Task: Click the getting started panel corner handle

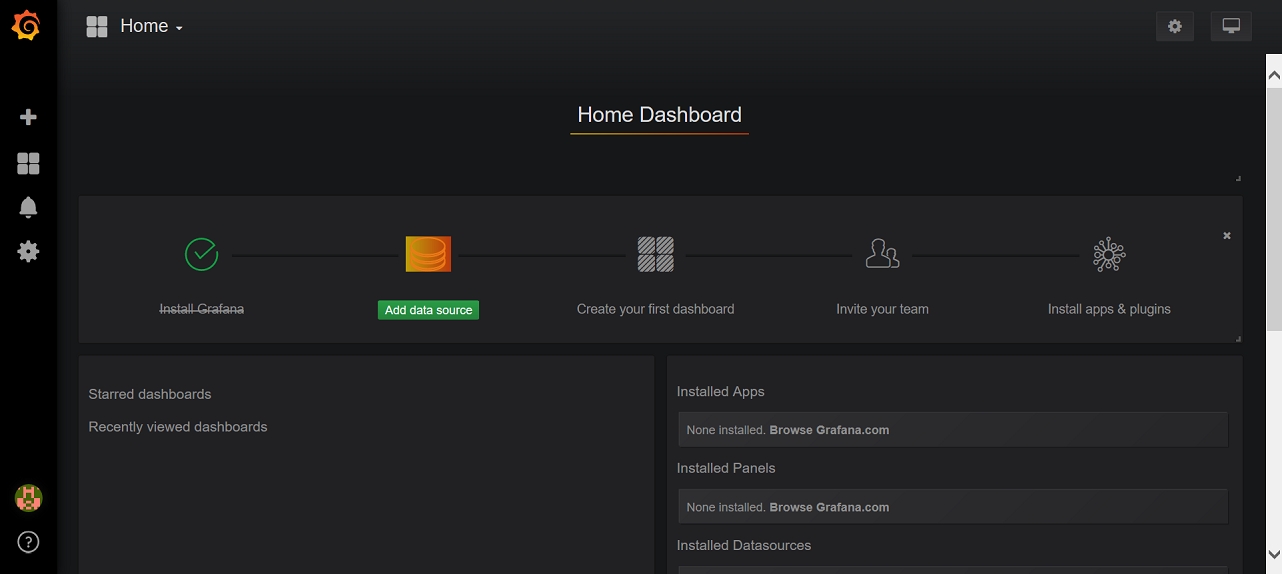Action: [1238, 338]
